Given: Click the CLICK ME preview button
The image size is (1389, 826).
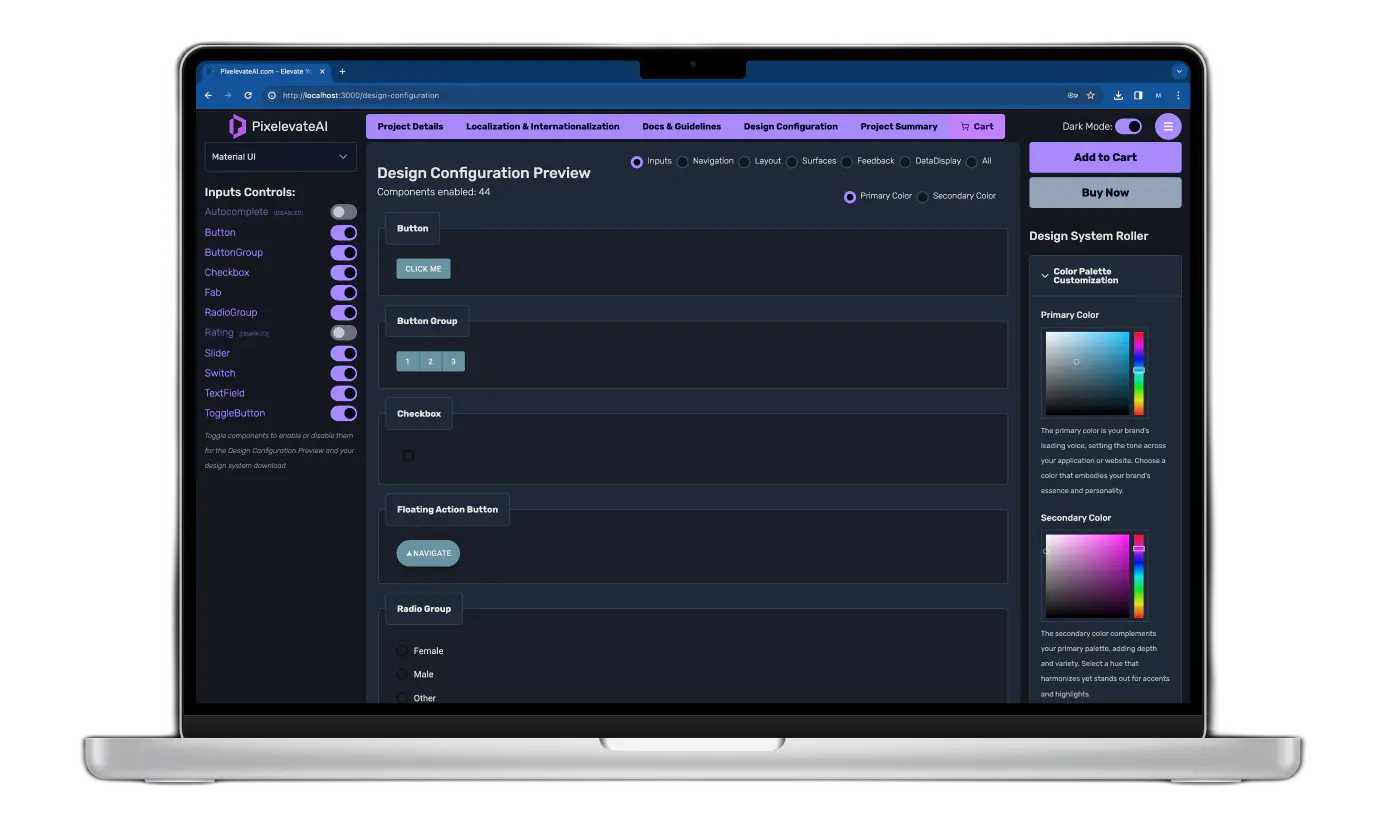Looking at the screenshot, I should coord(423,268).
